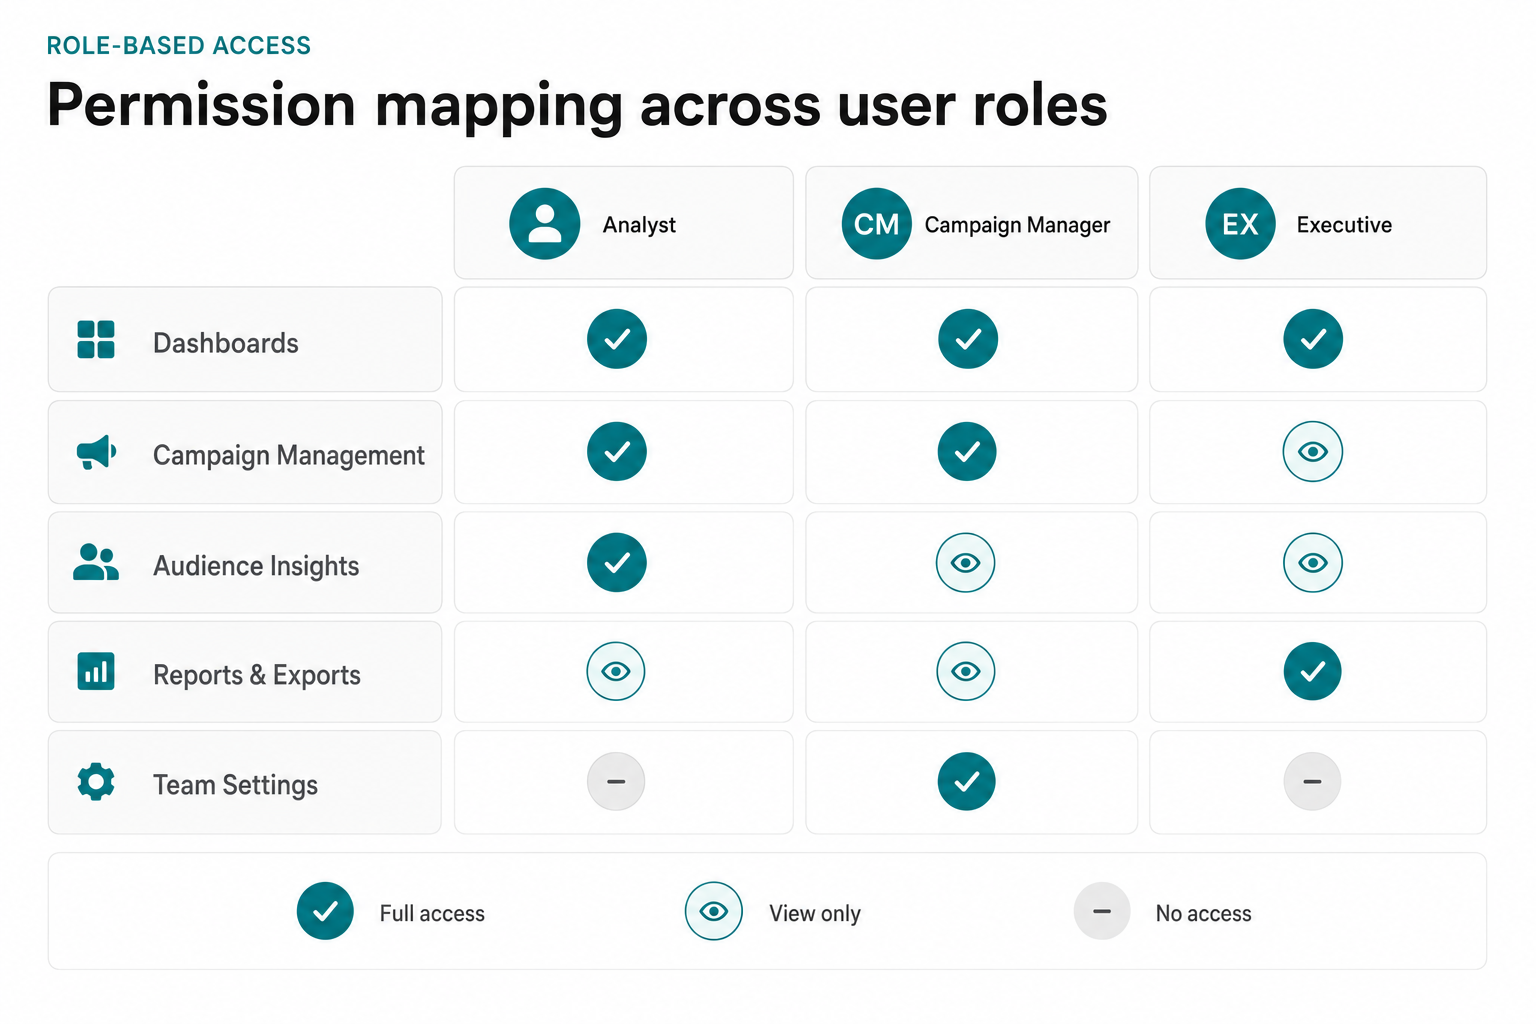This screenshot has height=1024, width=1536.
Task: Click the Dashboards row label
Action: [x=226, y=343]
